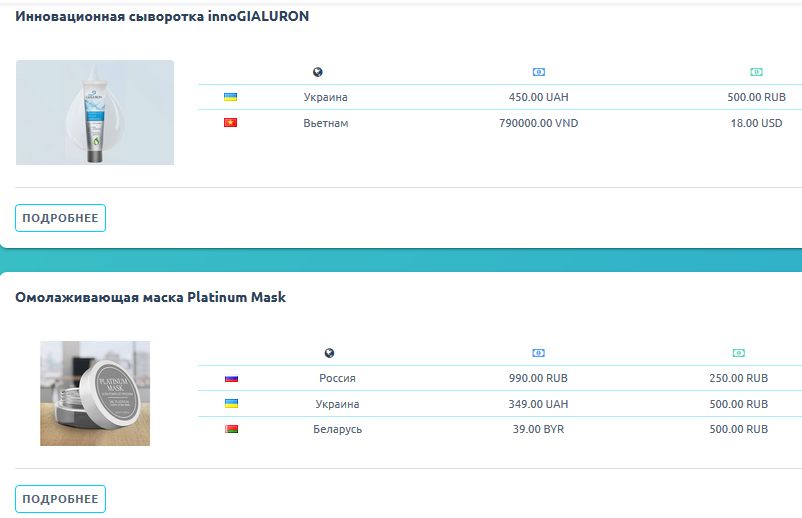Click the globe icon in Platinum Mask table header
This screenshot has width=802, height=518.
pyautogui.click(x=329, y=353)
